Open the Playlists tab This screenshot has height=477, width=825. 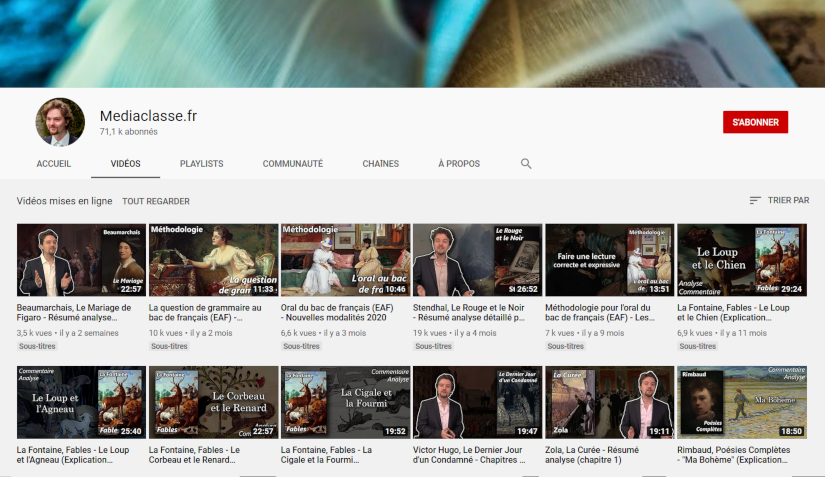(201, 164)
